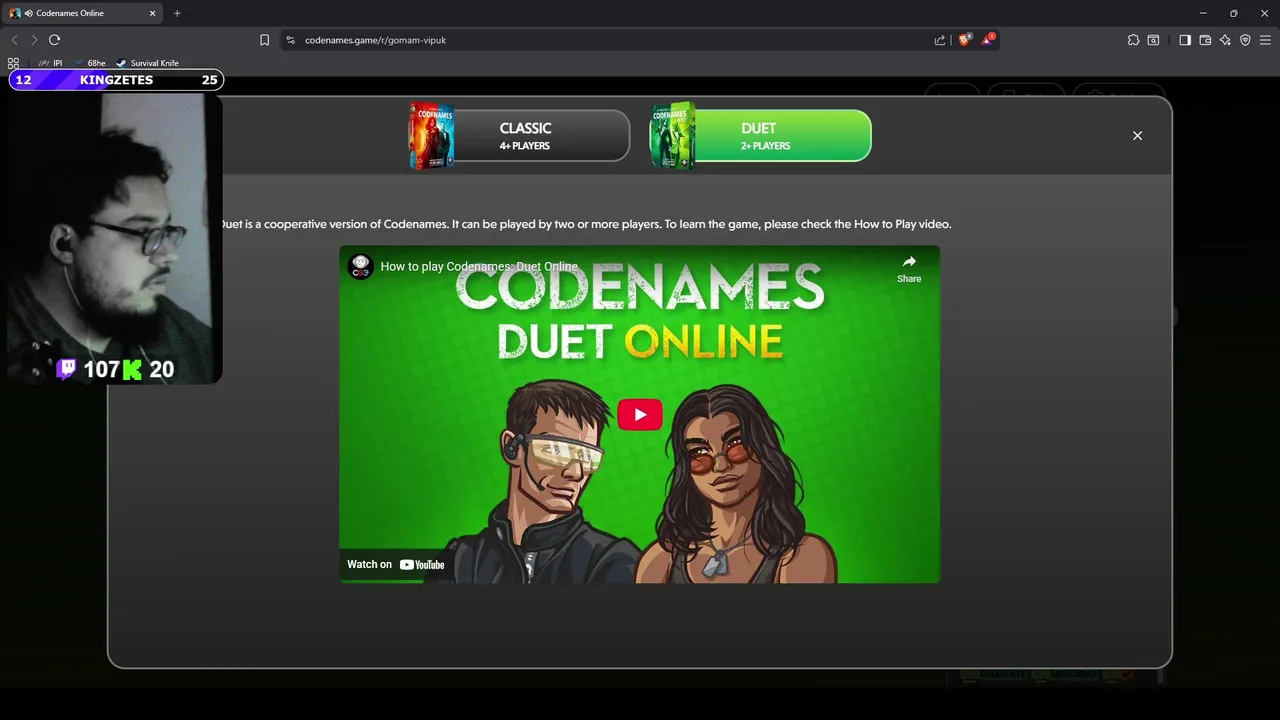Open the 68he bookmark

[89, 63]
